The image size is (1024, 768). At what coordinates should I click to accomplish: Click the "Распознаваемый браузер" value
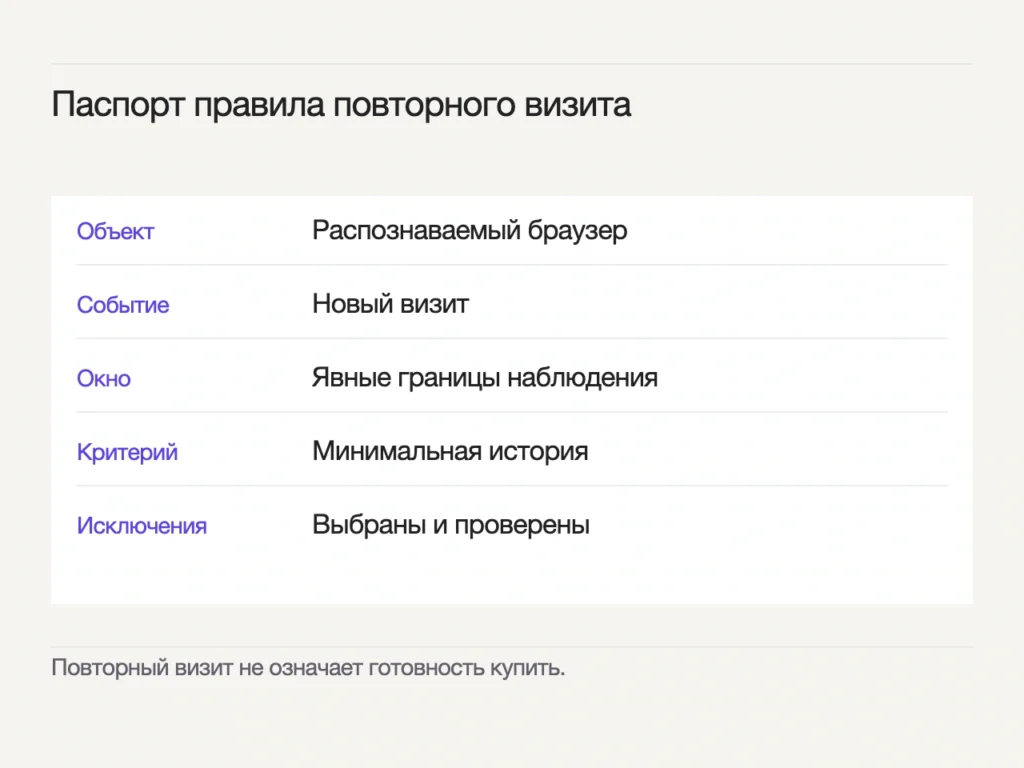[x=470, y=231]
